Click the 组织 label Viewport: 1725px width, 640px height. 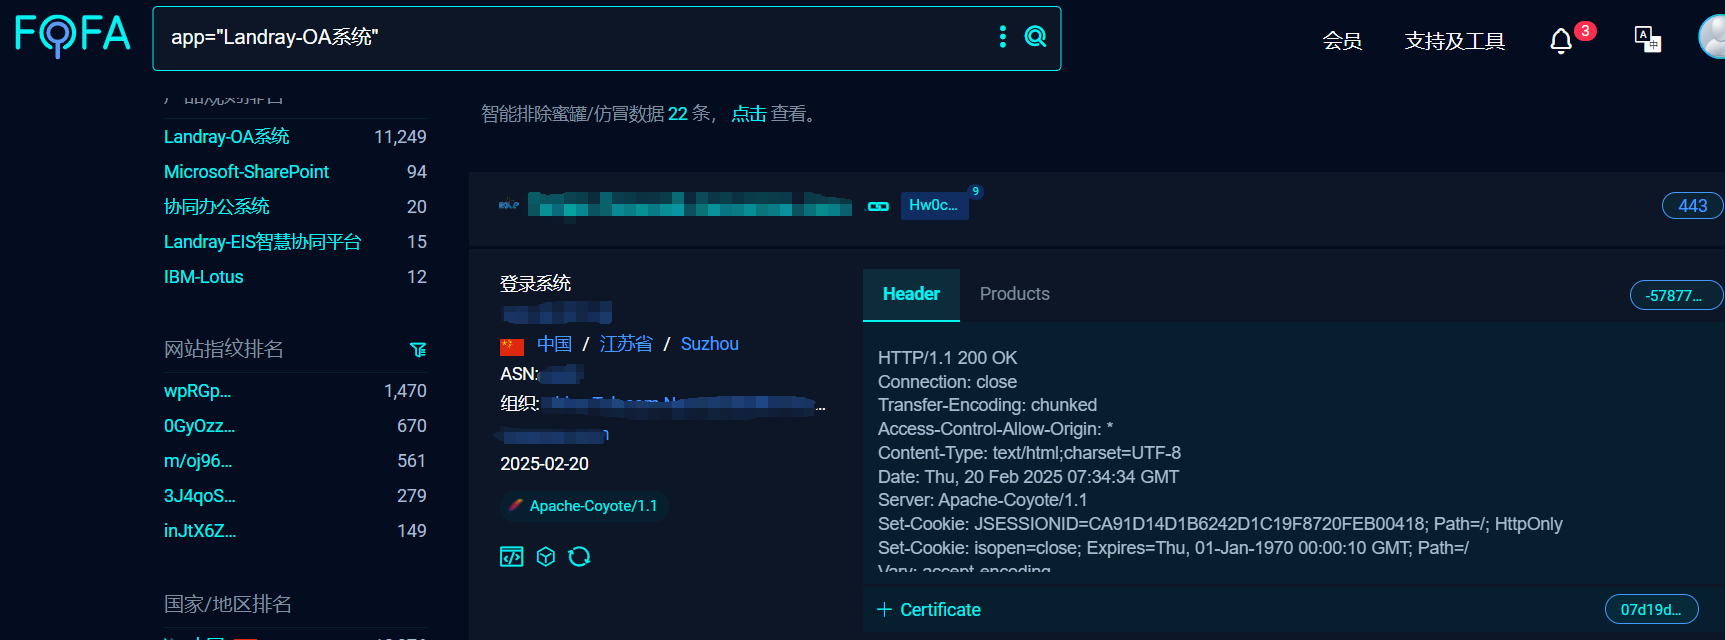(x=519, y=403)
